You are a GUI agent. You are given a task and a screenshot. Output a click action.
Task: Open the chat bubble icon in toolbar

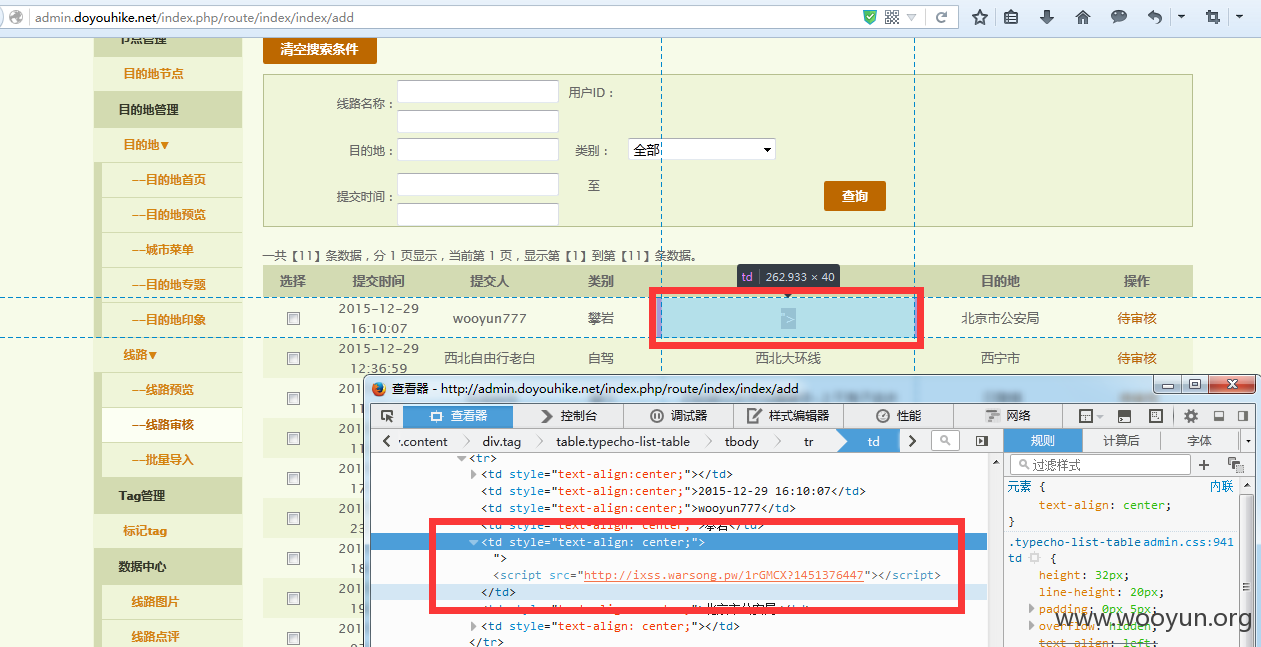click(1119, 17)
